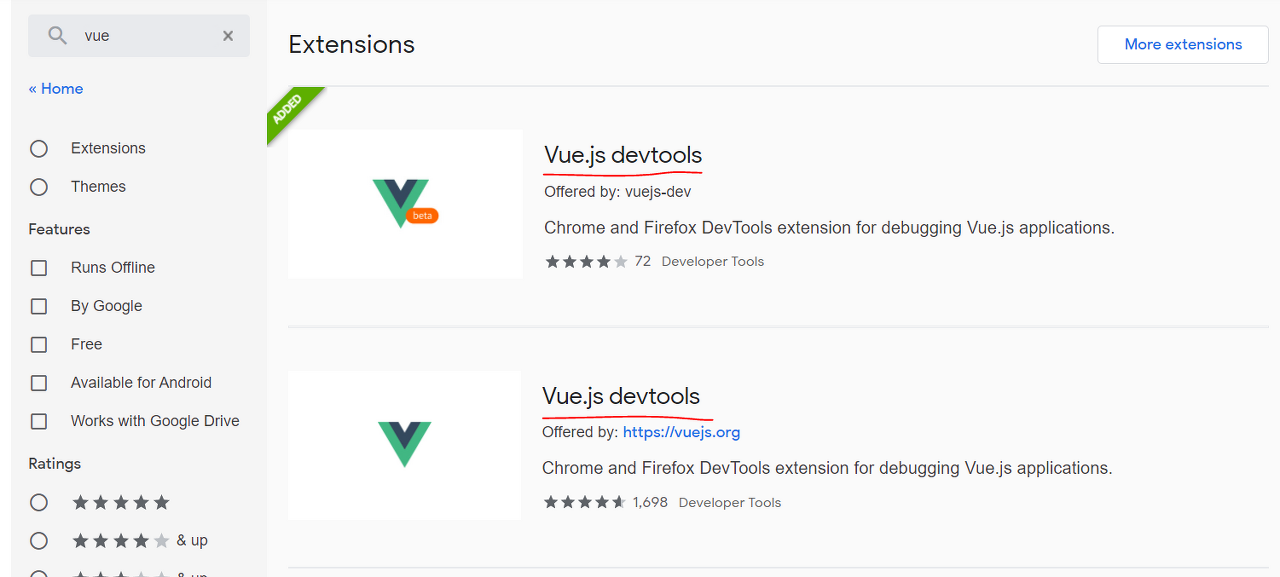Tick the Free checkbox
Viewport: 1280px width, 577px height.
[39, 345]
